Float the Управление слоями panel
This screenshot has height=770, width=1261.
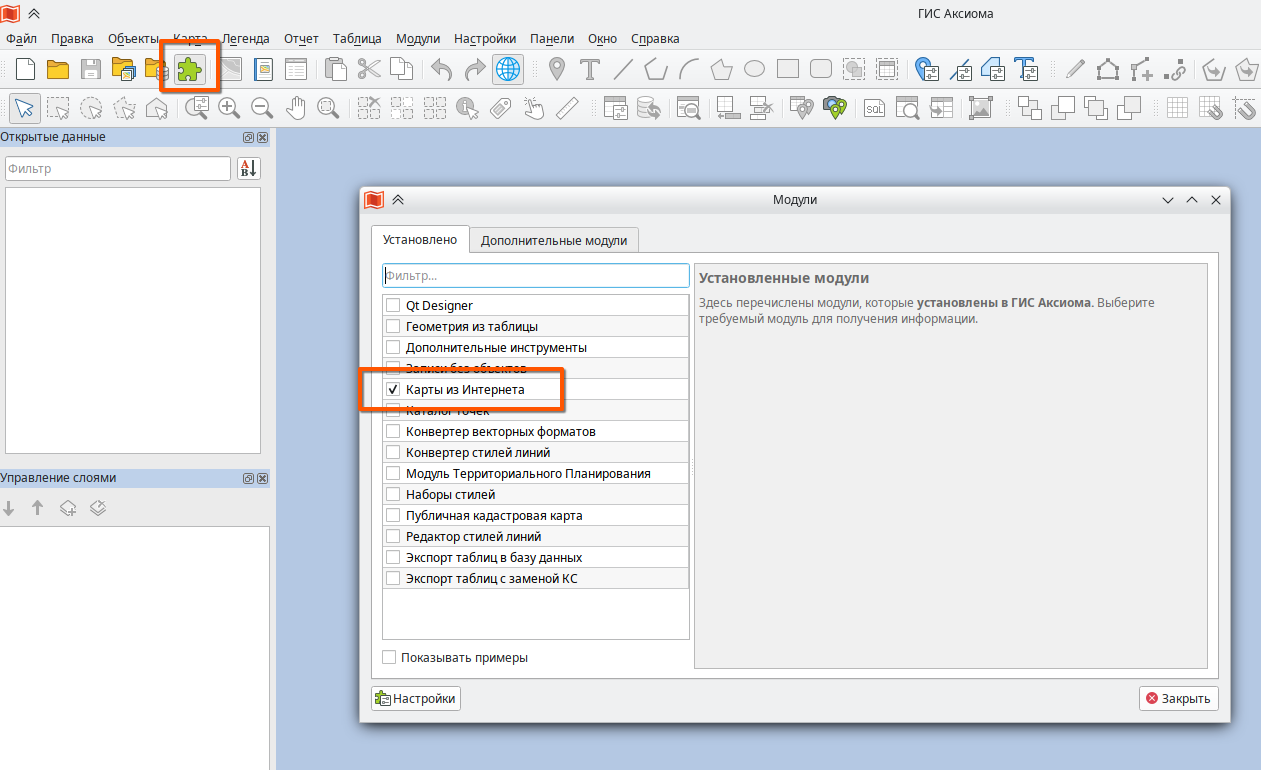point(248,478)
